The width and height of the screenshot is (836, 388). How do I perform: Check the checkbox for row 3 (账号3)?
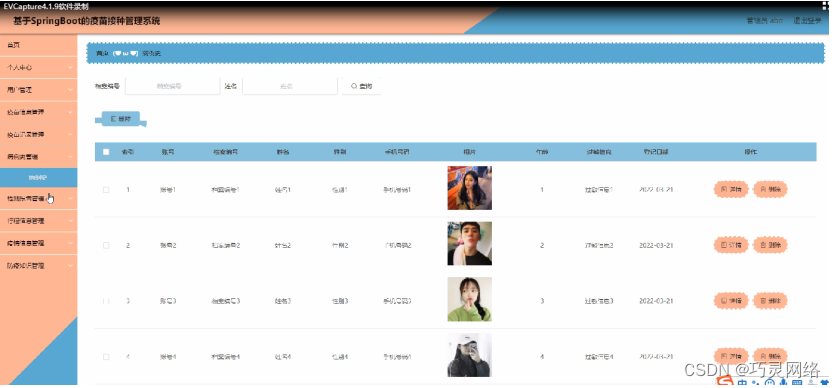click(106, 301)
